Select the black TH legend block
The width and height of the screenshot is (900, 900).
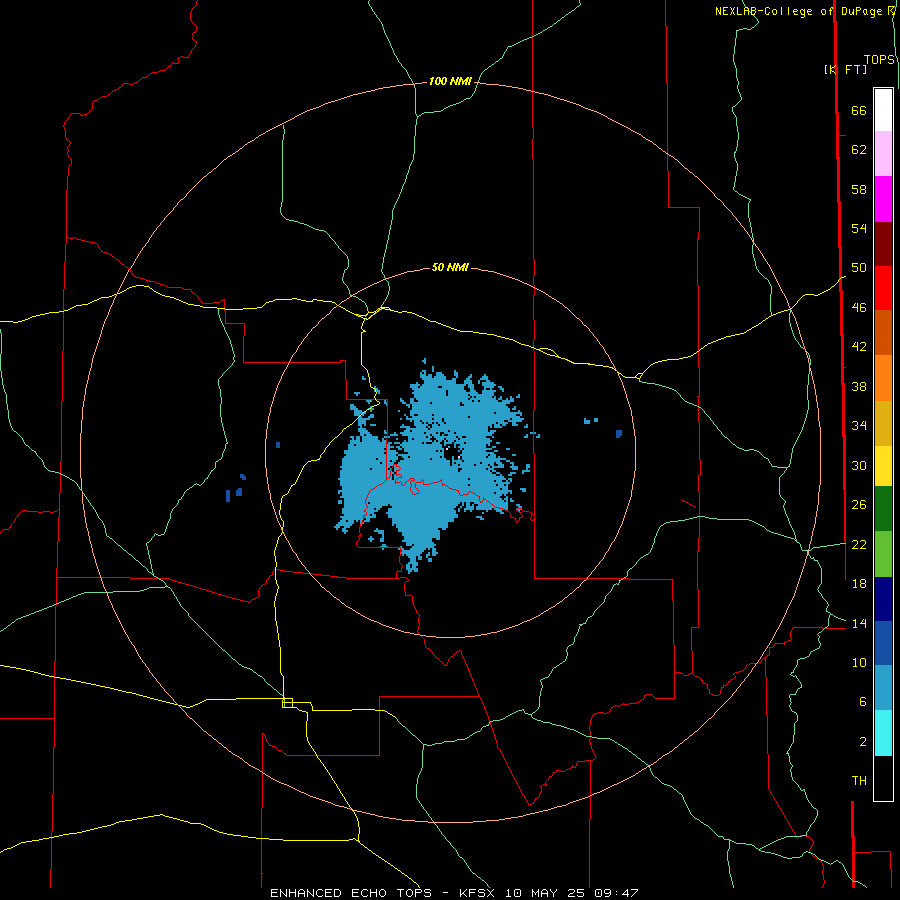tap(883, 778)
